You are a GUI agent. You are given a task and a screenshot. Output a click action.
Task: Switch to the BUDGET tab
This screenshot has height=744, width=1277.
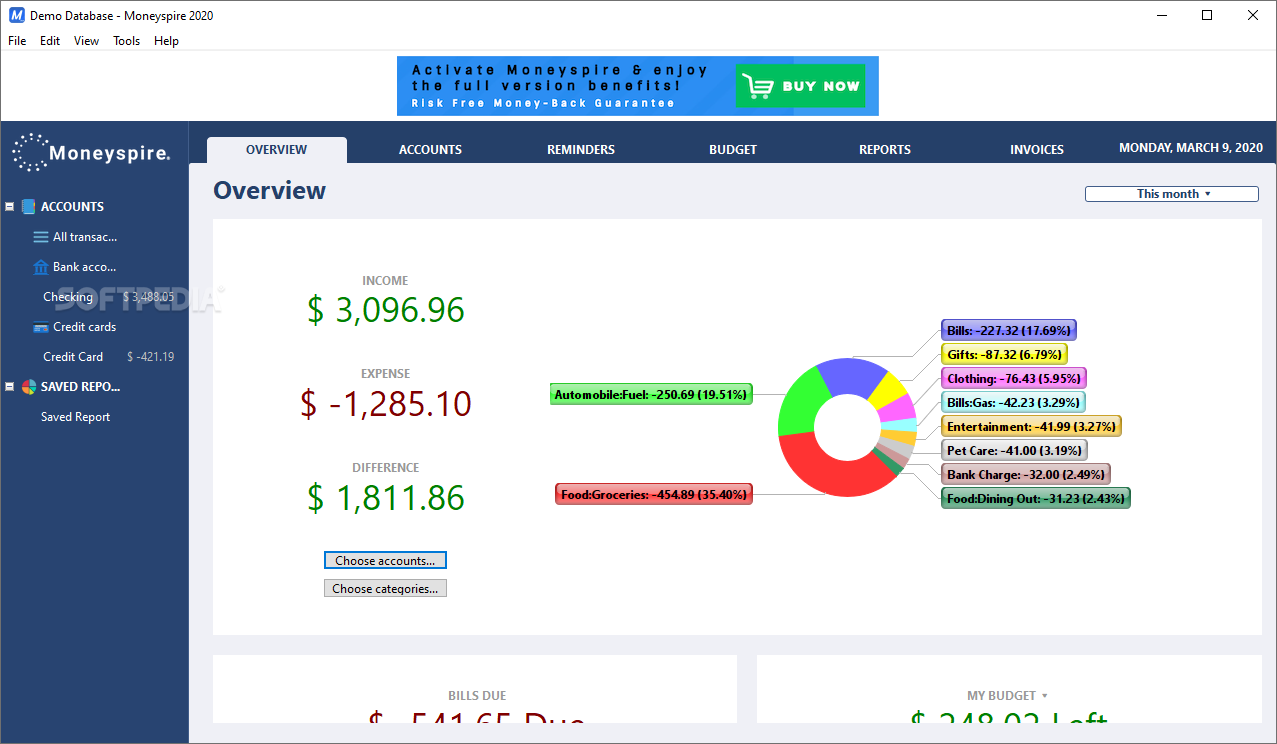(733, 150)
